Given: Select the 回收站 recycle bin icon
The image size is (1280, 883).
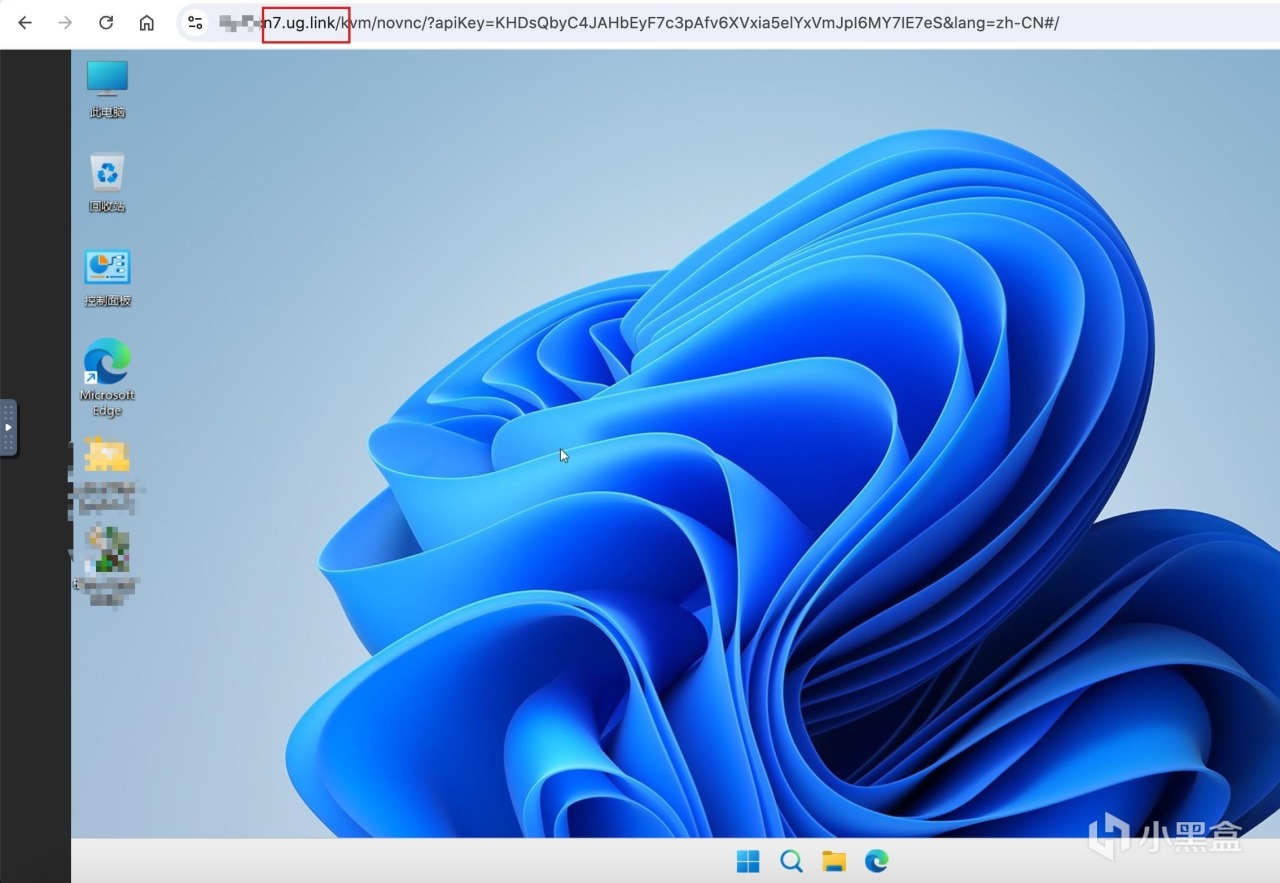Looking at the screenshot, I should click(x=107, y=183).
